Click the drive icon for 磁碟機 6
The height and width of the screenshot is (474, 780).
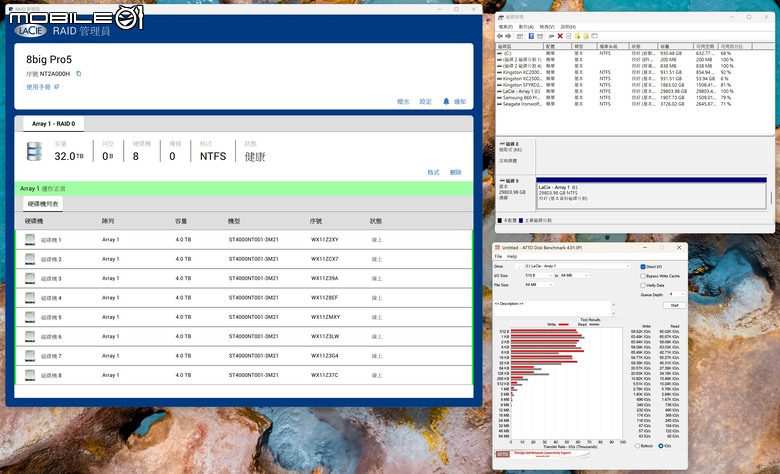pyautogui.click(x=30, y=336)
